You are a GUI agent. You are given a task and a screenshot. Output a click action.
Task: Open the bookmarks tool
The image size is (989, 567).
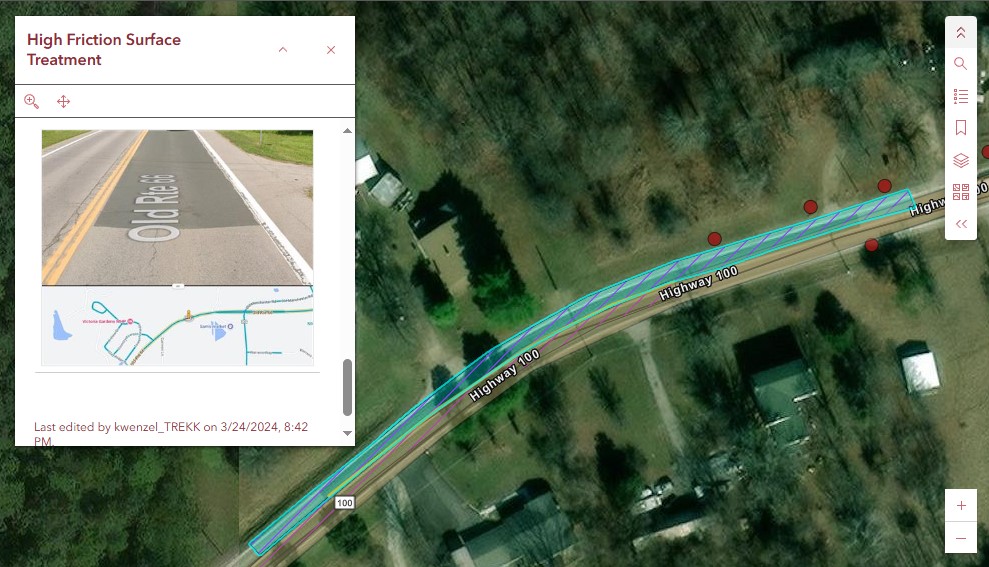[x=960, y=128]
